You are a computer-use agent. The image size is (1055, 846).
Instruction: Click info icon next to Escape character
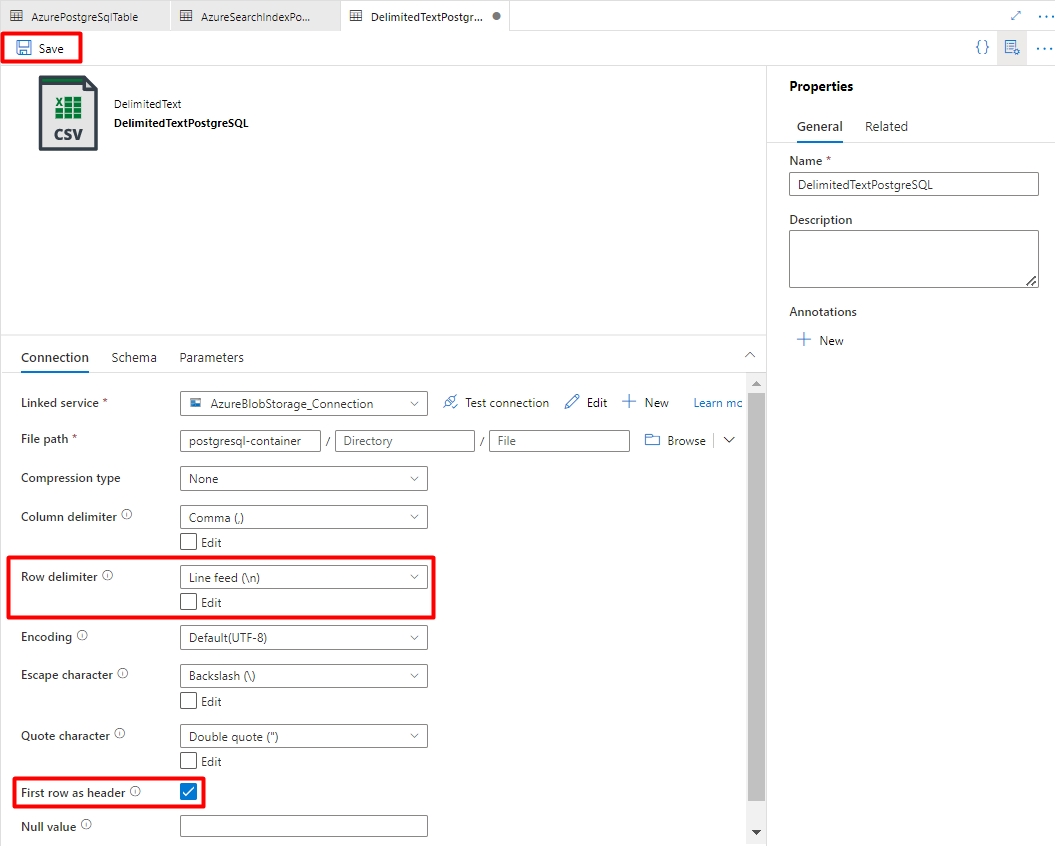pyautogui.click(x=122, y=674)
